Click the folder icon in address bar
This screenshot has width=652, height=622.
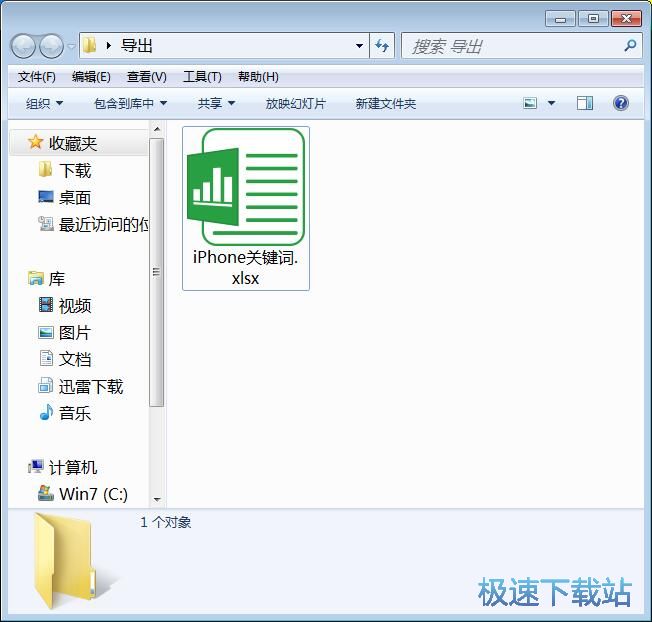point(89,46)
